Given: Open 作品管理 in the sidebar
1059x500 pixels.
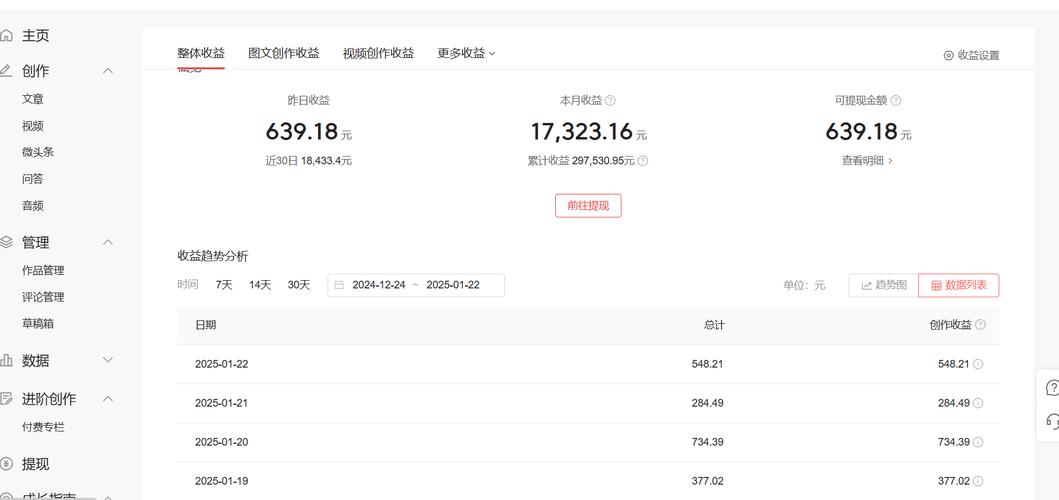Looking at the screenshot, I should [43, 270].
